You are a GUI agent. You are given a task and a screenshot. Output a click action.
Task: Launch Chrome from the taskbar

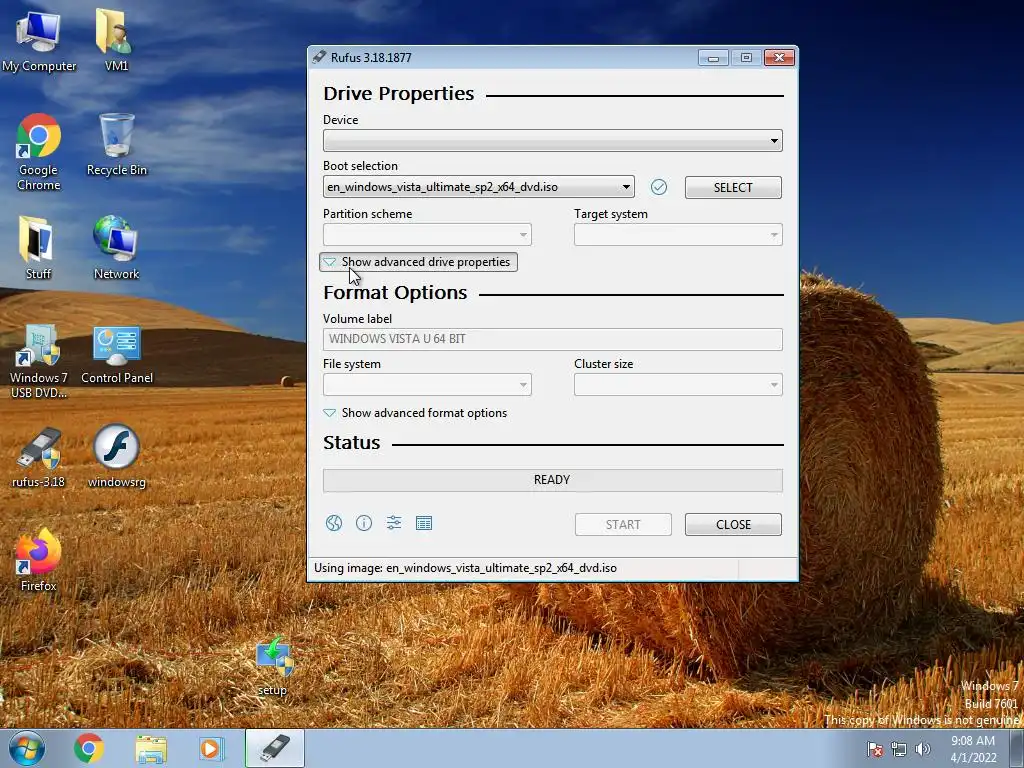point(89,748)
